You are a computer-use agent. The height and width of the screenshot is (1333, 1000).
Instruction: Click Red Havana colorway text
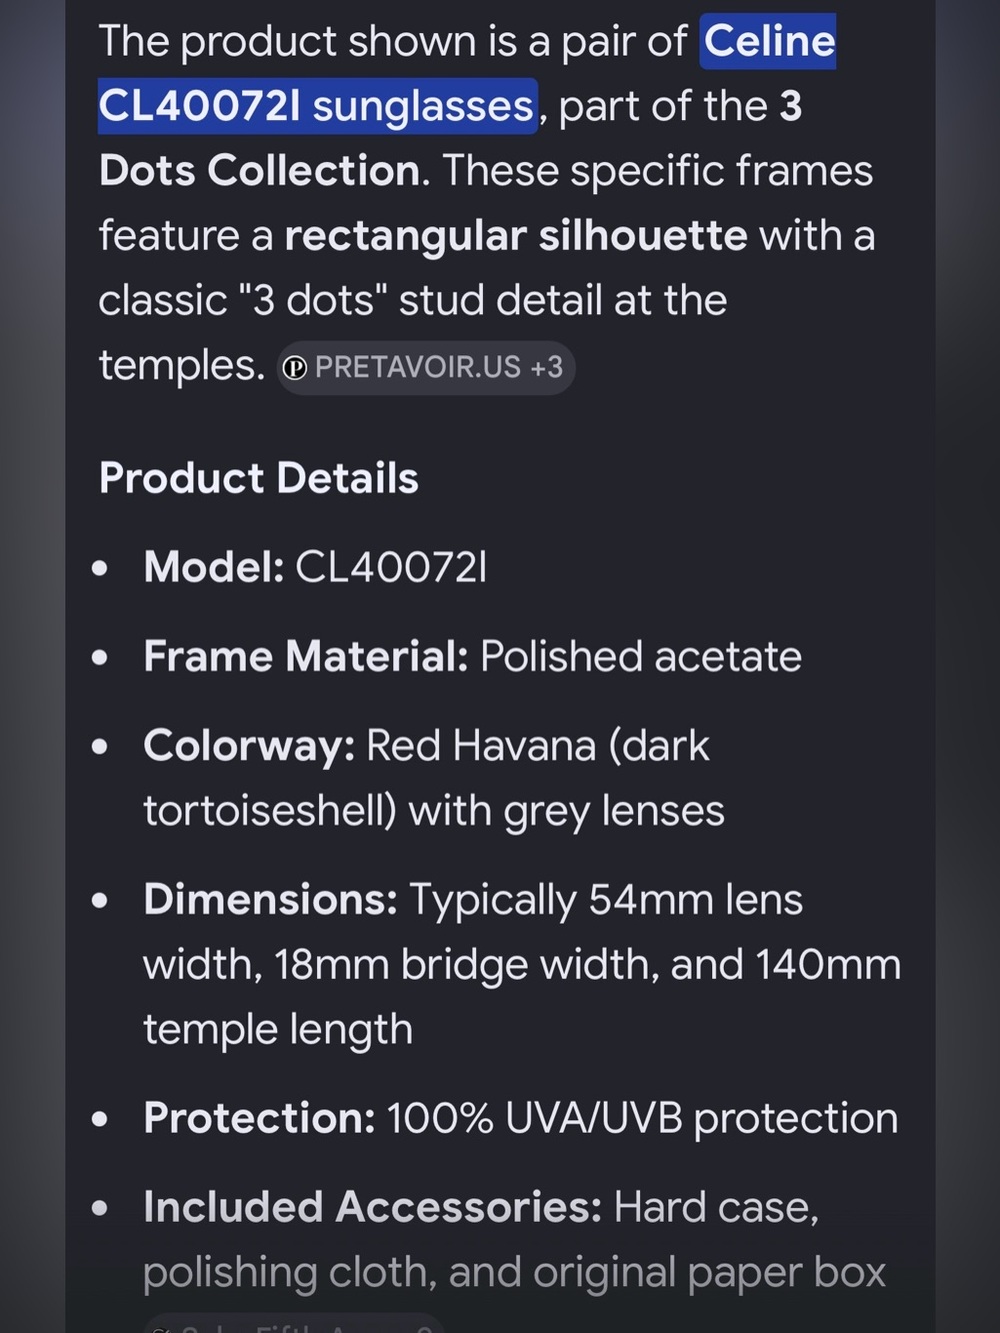481,746
